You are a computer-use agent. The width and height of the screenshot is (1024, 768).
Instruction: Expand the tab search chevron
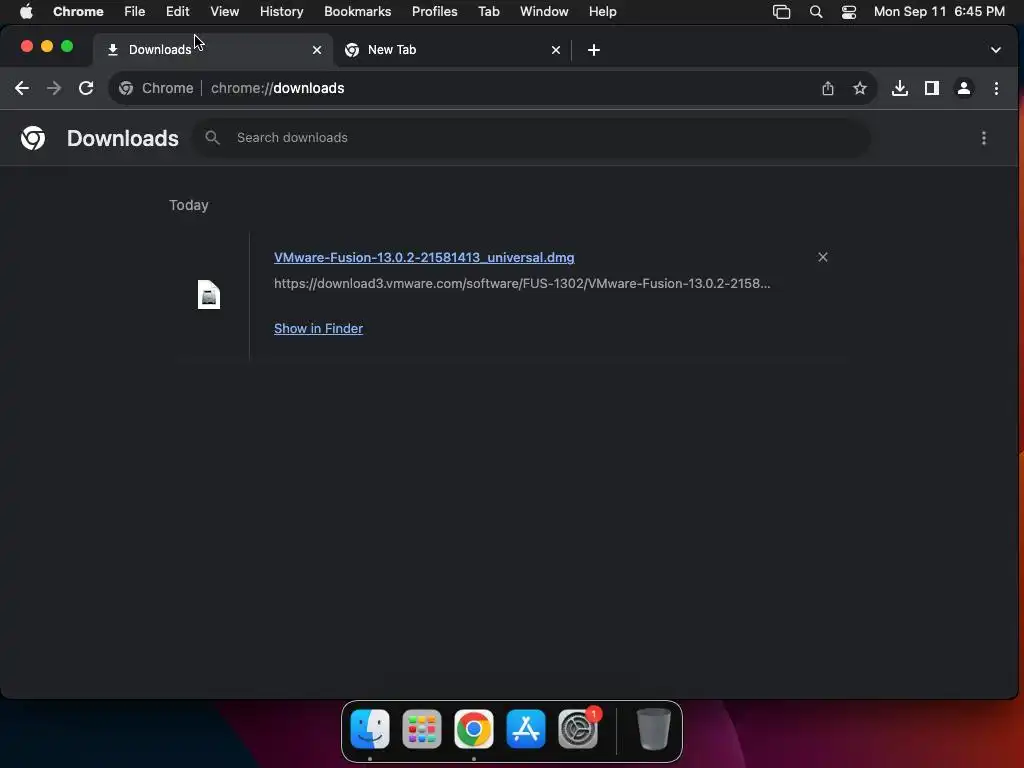click(x=995, y=50)
